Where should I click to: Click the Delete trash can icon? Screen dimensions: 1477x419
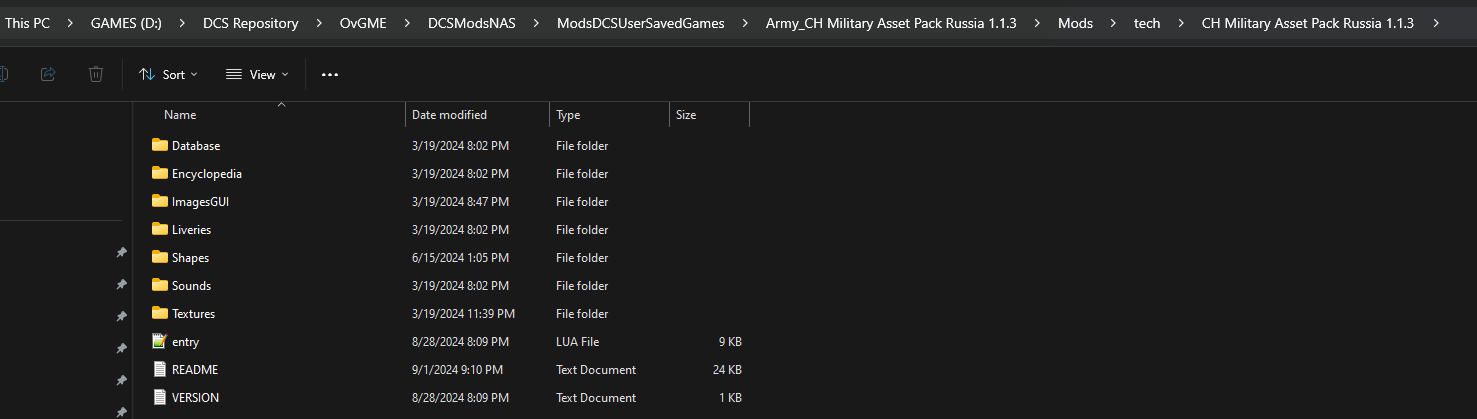pos(95,74)
